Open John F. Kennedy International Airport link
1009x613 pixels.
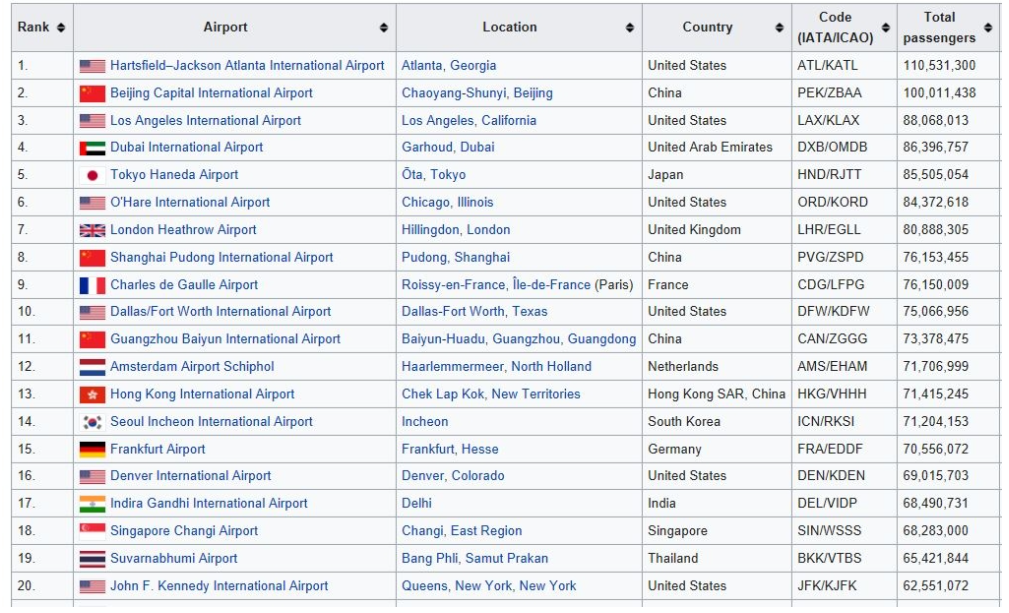click(x=219, y=586)
